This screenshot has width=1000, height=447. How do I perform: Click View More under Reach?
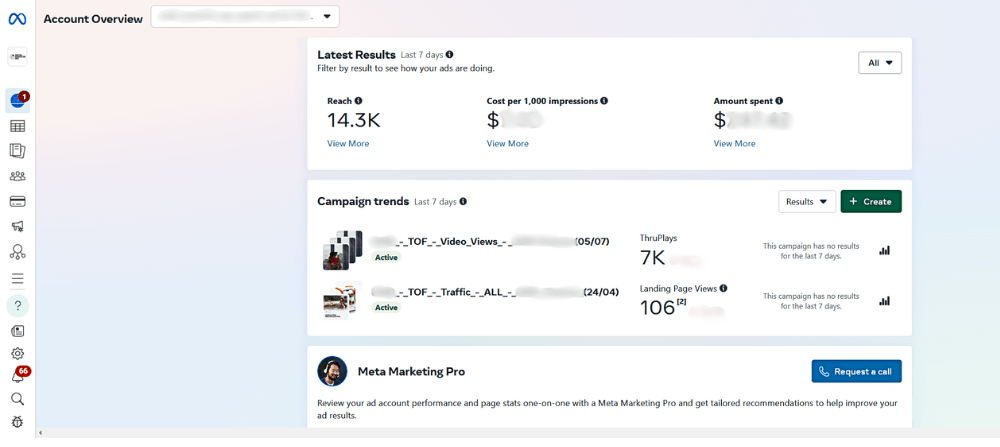pyautogui.click(x=348, y=143)
